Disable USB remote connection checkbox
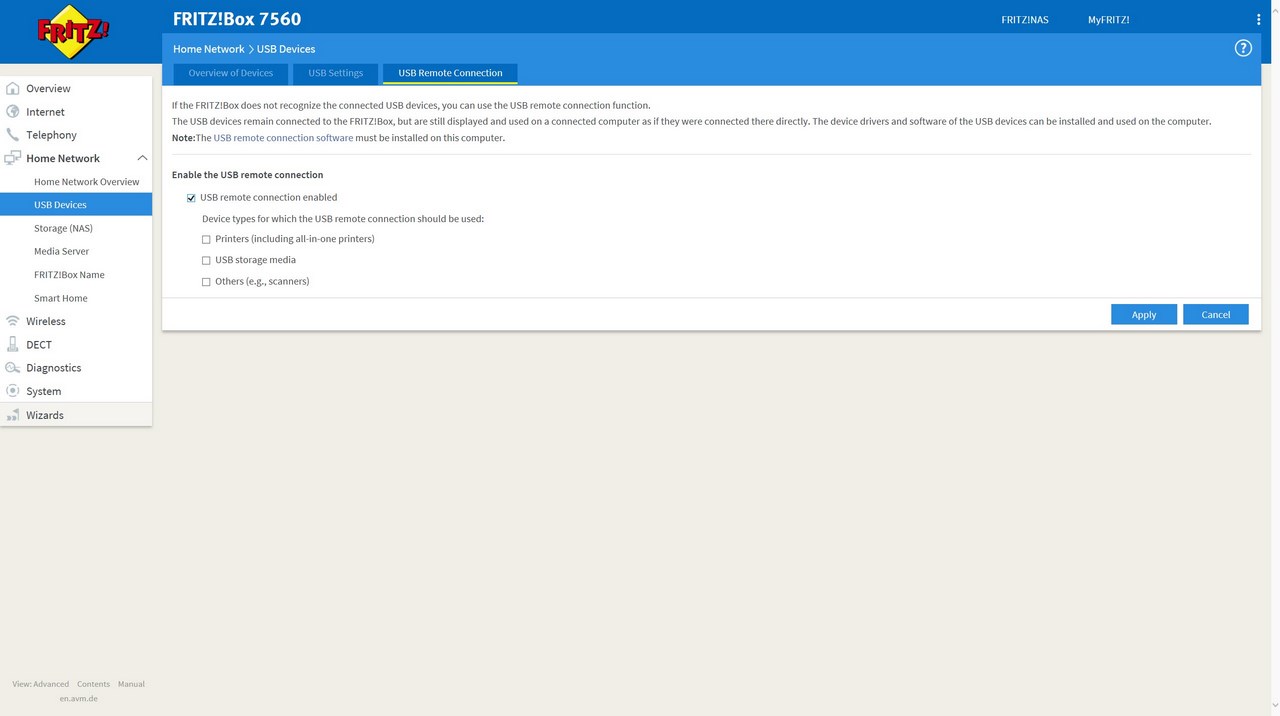The width and height of the screenshot is (1280, 716). pyautogui.click(x=191, y=198)
